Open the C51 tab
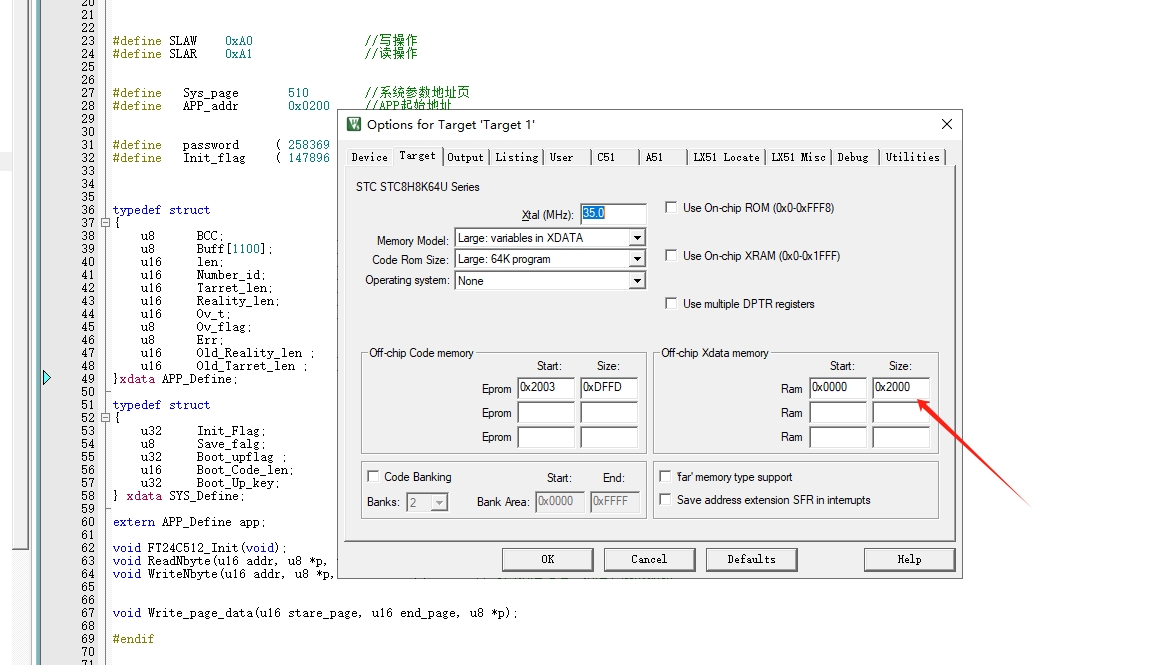Screen dimensions: 1162x665 click(605, 157)
